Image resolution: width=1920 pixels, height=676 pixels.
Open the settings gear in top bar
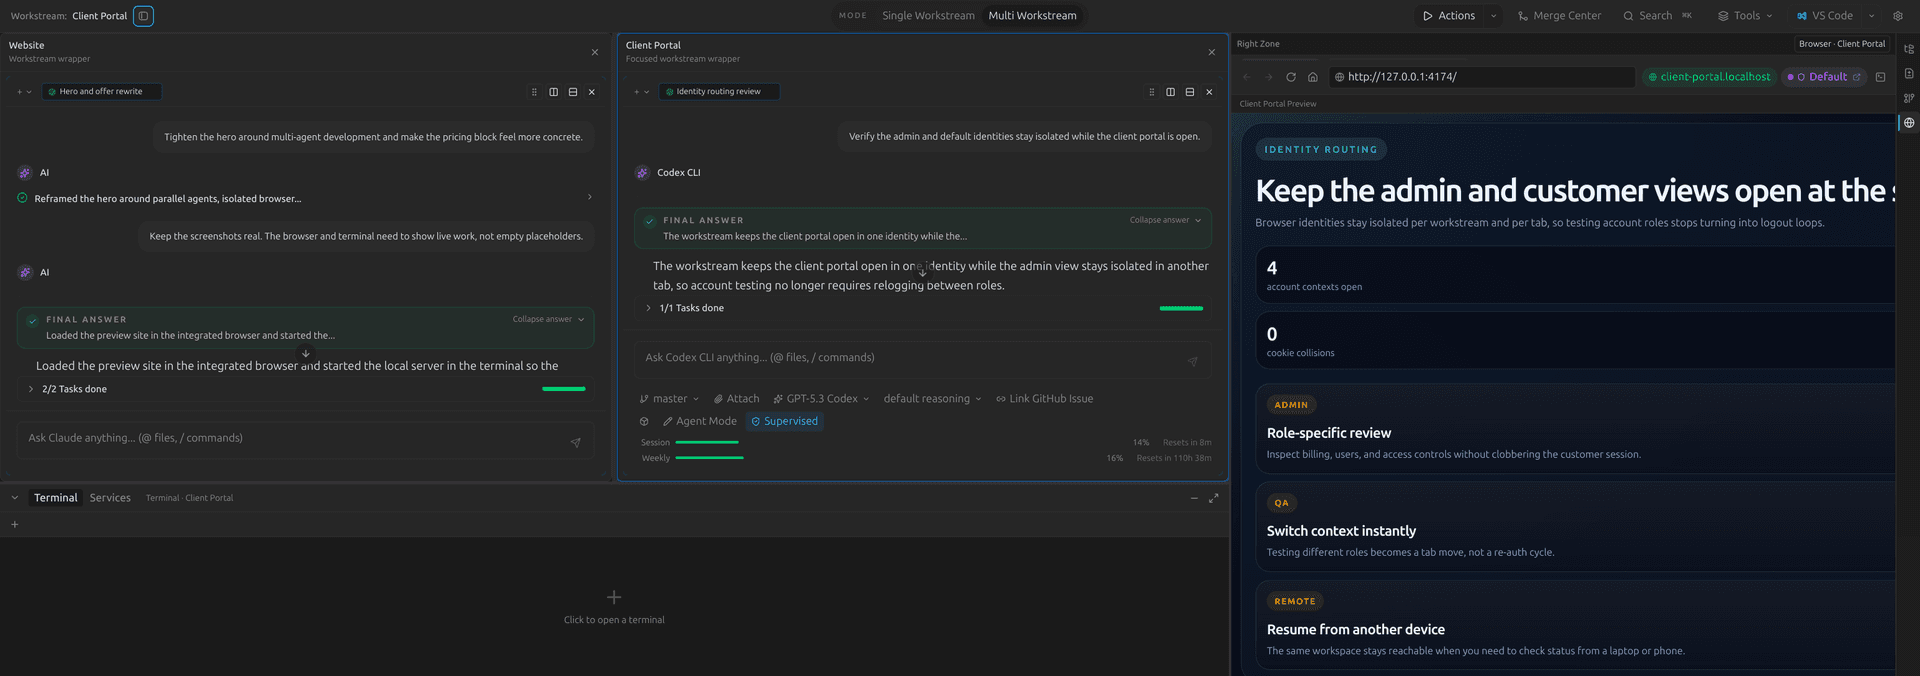[x=1898, y=16]
